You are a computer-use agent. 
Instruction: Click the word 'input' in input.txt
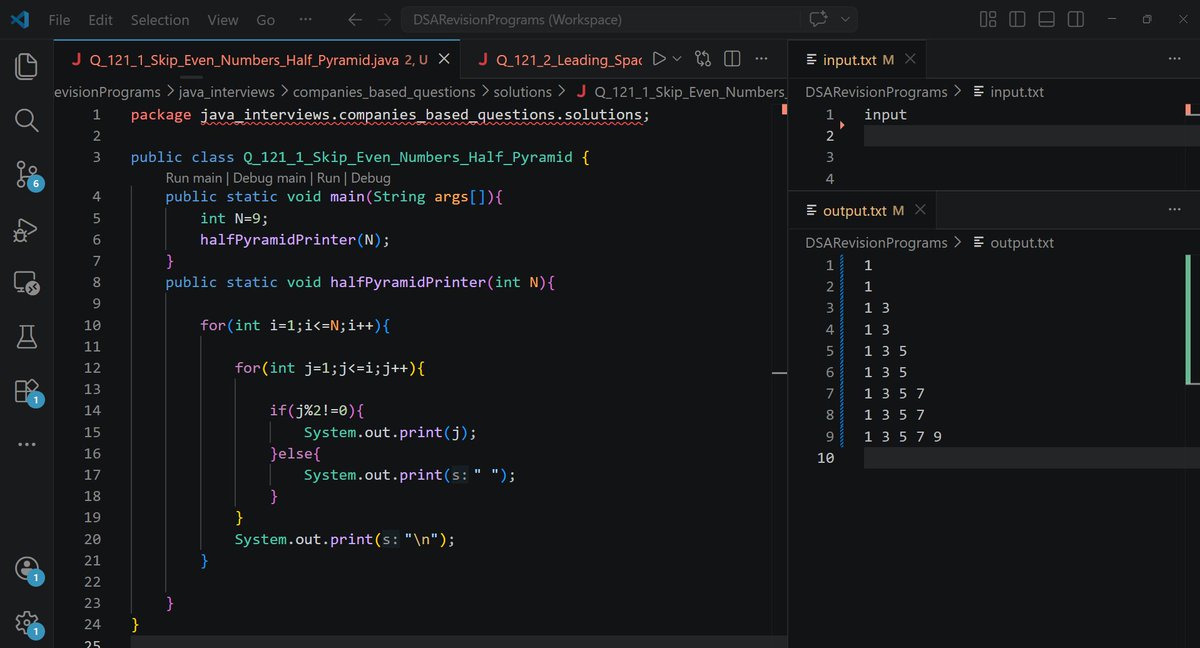(x=885, y=114)
